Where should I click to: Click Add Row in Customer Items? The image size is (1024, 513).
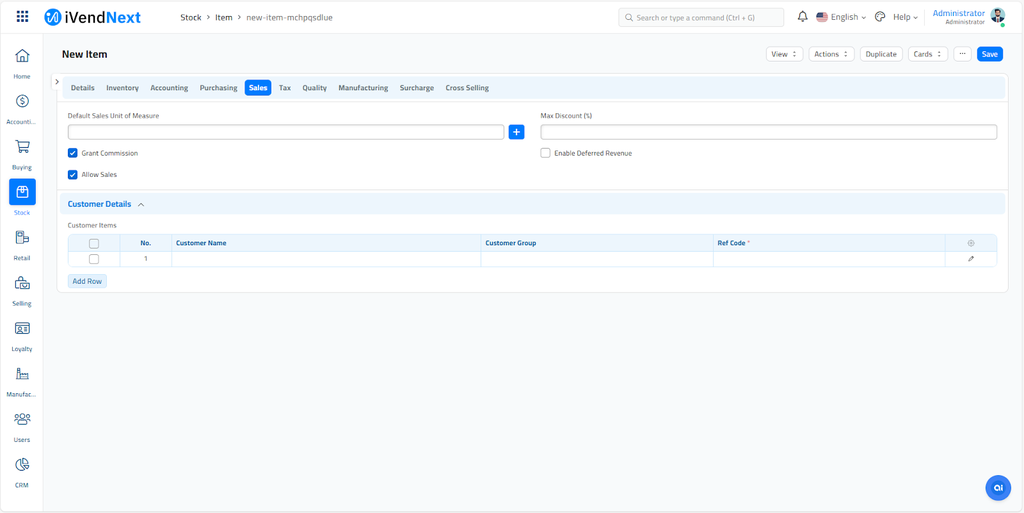click(87, 281)
